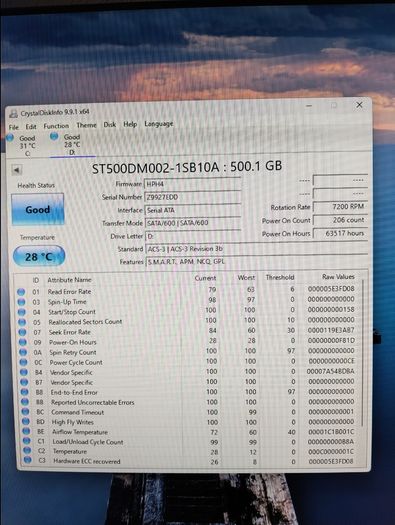Click the status icon for Power-On Hours row
The width and height of the screenshot is (395, 525).
[x=23, y=342]
